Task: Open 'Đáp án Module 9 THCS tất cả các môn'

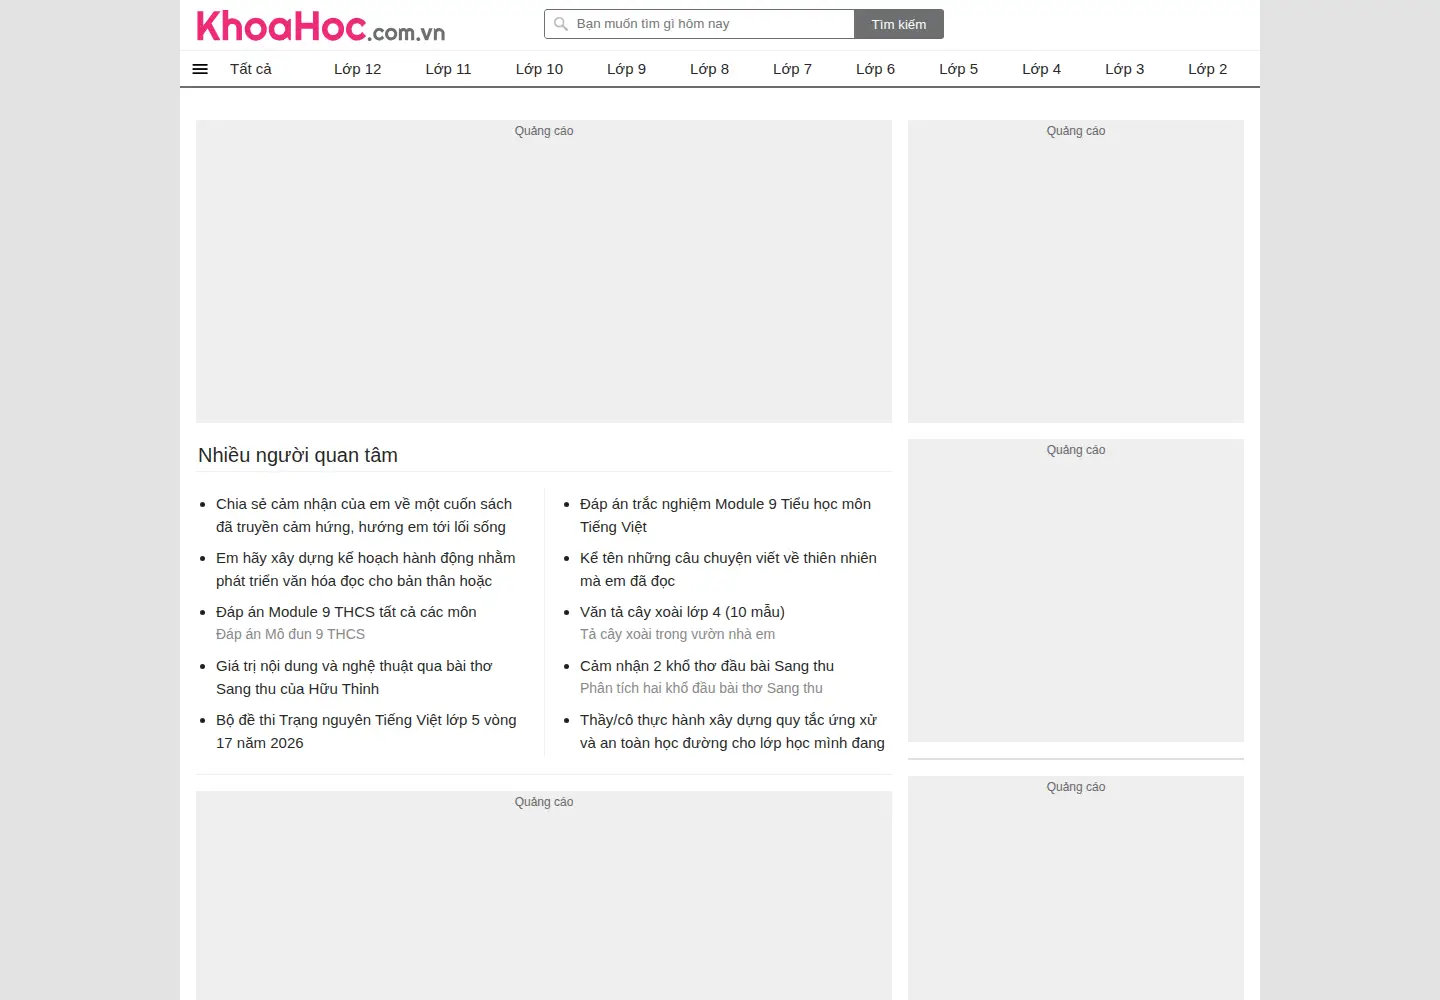Action: (x=346, y=612)
